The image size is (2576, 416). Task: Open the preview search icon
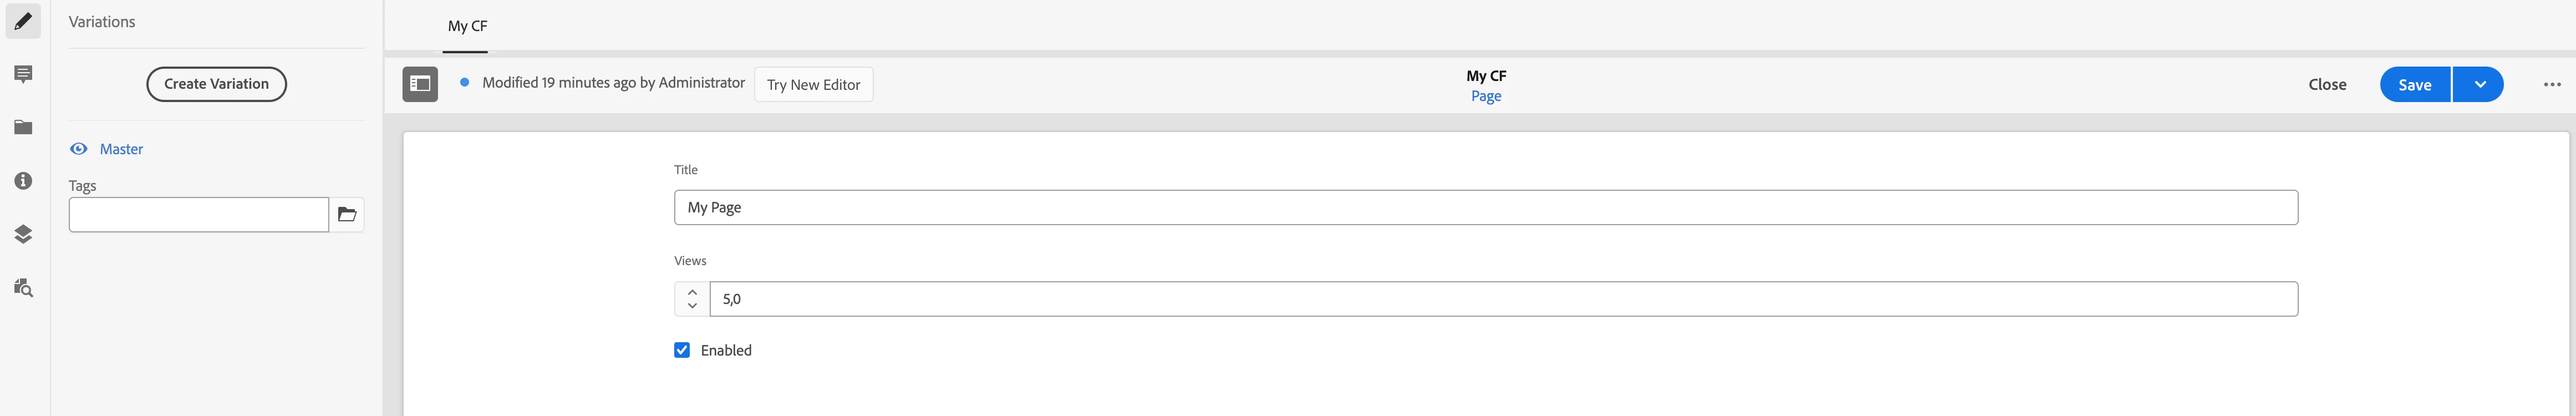[x=23, y=288]
